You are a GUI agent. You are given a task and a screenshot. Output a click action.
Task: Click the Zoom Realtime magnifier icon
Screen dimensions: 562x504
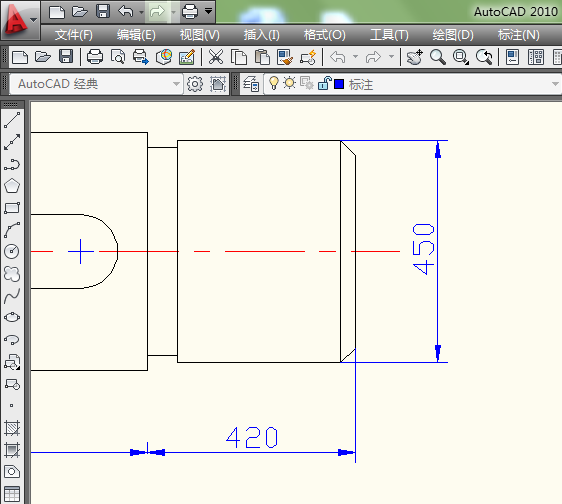(x=438, y=57)
